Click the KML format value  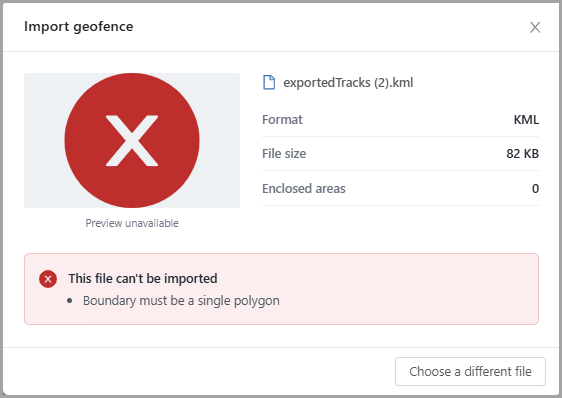point(526,119)
